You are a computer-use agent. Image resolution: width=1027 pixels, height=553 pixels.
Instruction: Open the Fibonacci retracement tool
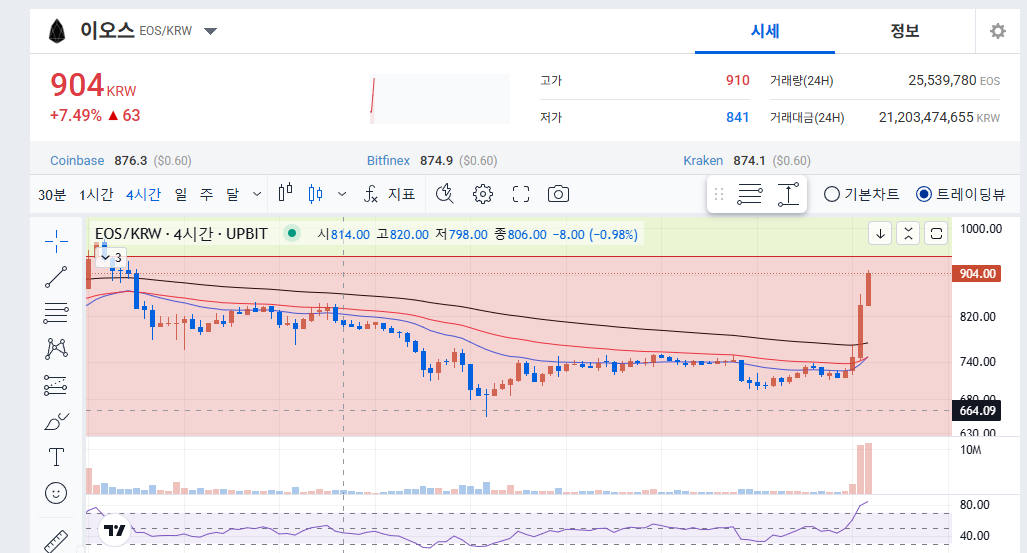[x=56, y=313]
